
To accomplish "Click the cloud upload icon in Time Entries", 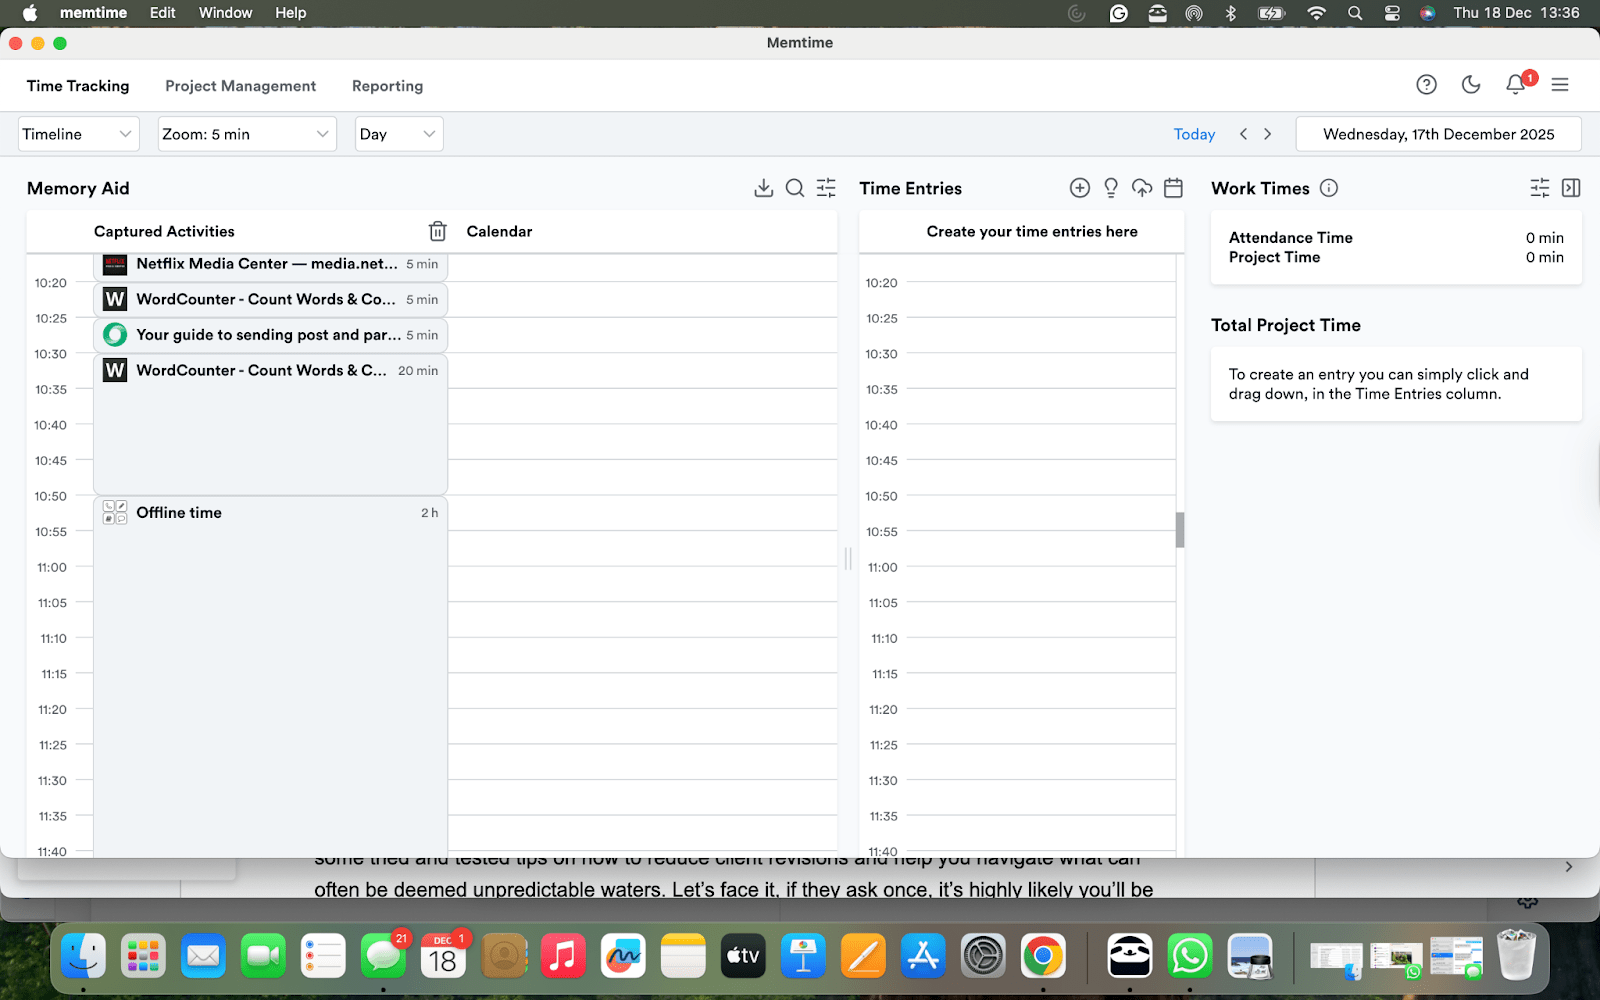I will (x=1142, y=188).
